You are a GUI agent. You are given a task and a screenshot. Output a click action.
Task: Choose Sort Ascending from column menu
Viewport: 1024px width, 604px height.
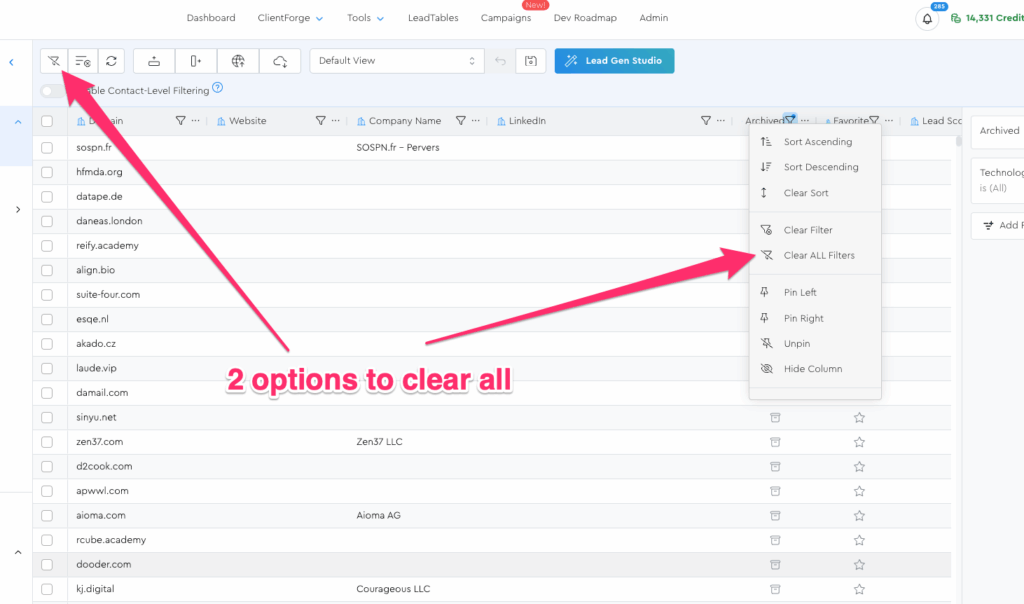tap(817, 142)
